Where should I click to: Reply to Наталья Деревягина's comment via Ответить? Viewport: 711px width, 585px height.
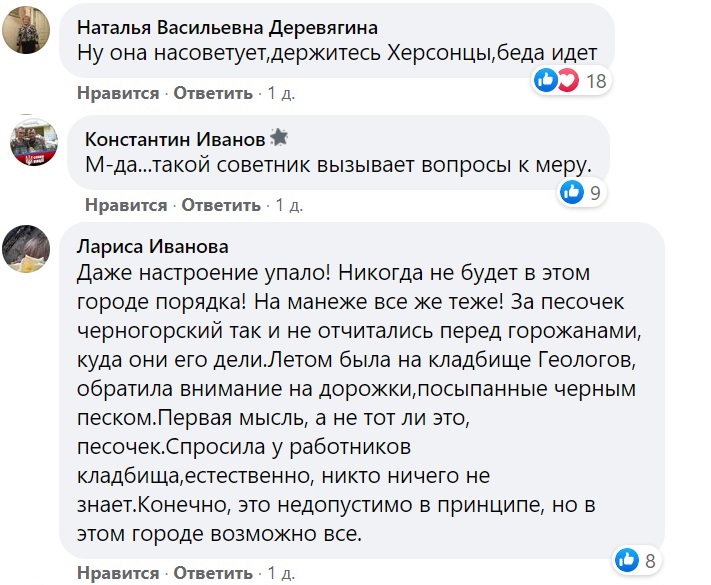(x=213, y=93)
